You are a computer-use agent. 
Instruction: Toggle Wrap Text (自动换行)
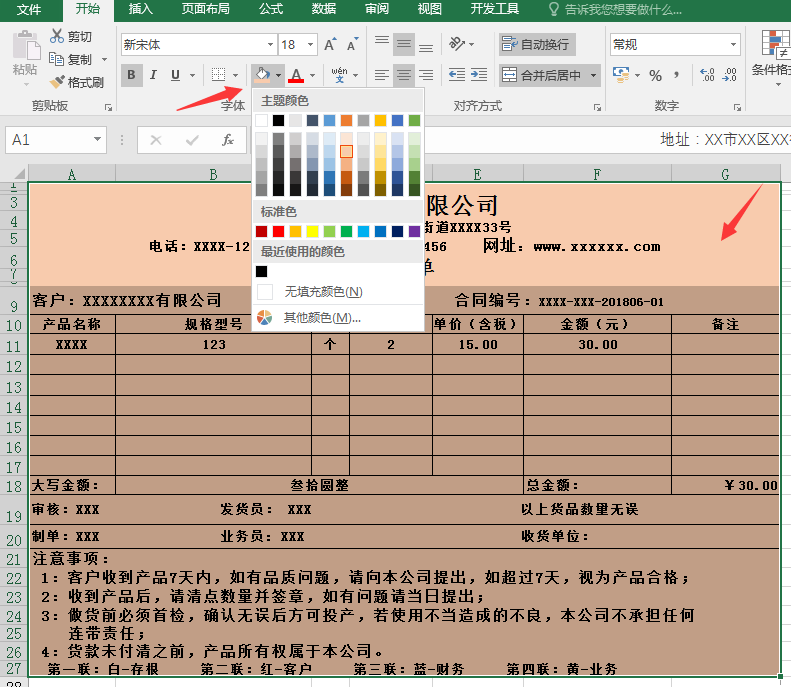537,44
